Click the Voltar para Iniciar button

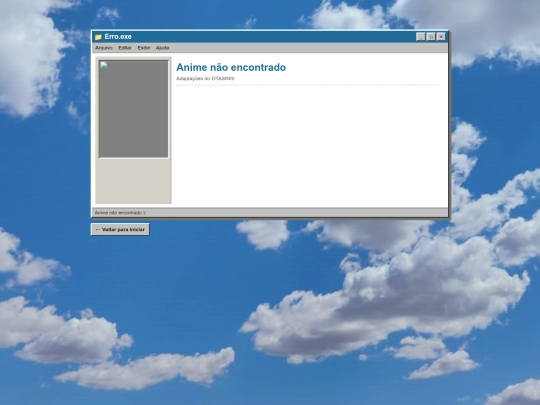tap(120, 229)
